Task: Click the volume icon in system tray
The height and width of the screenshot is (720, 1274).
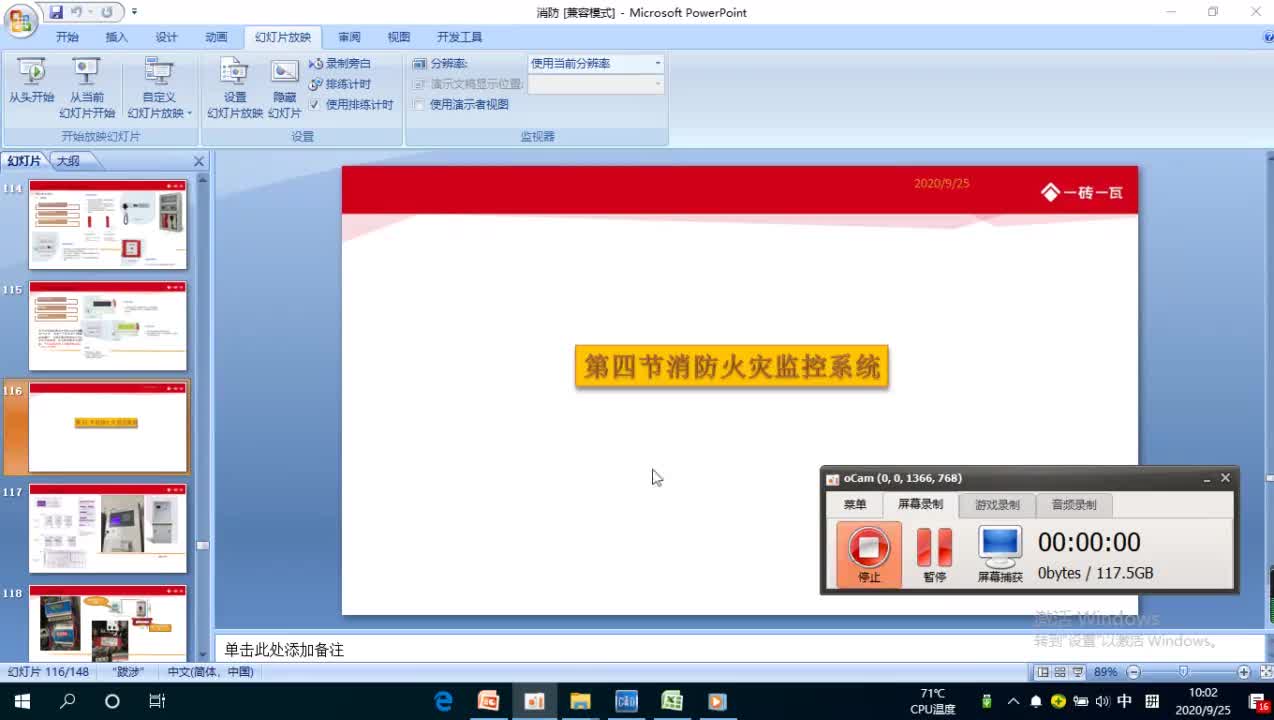Action: [x=1102, y=701]
